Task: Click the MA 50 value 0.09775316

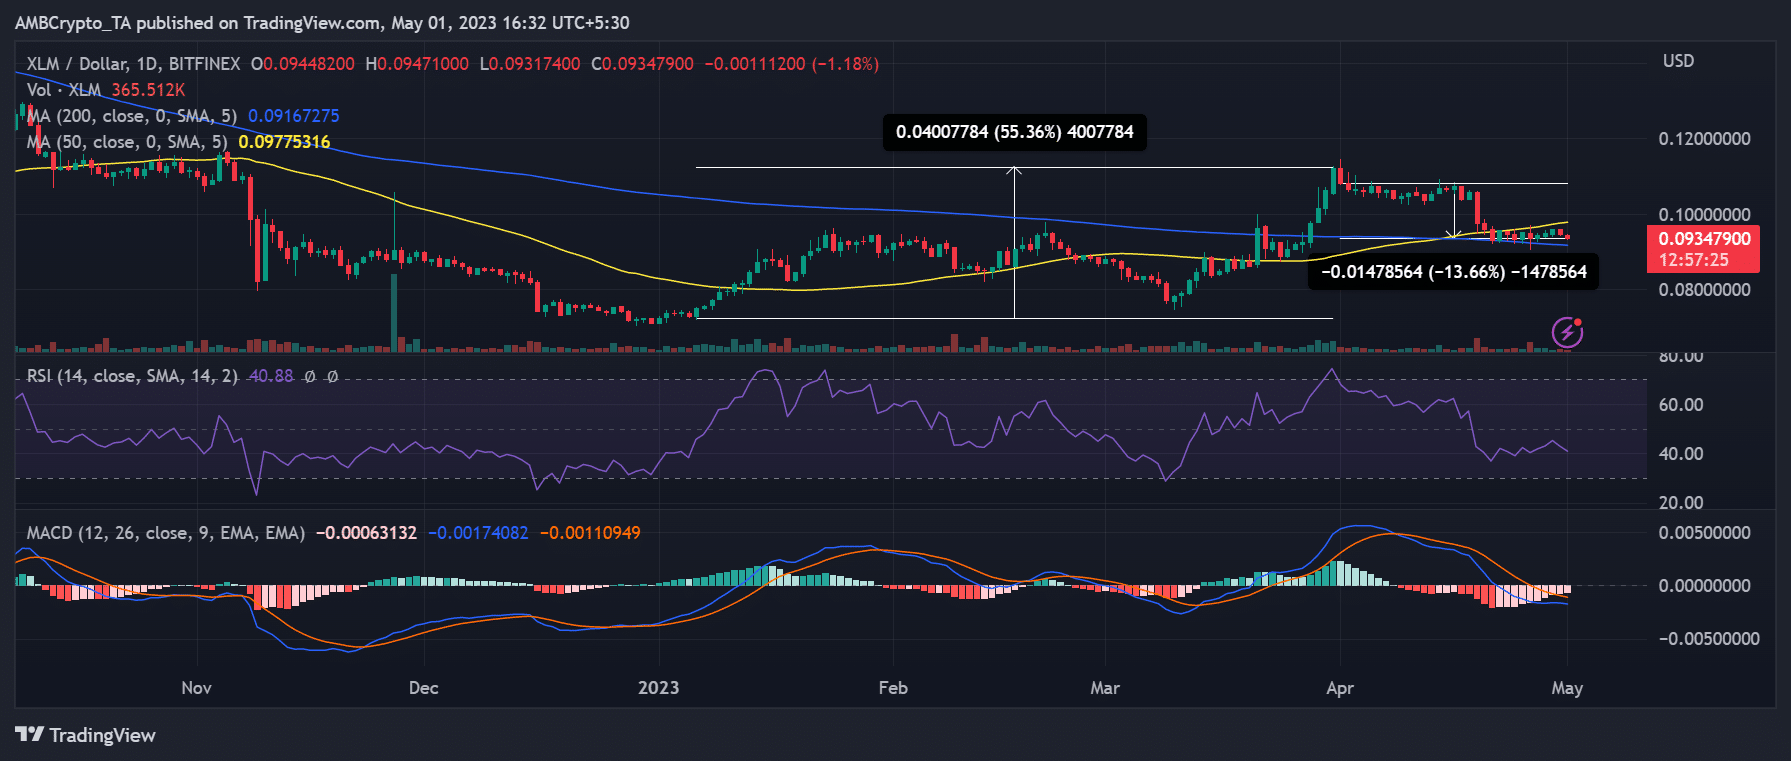Action: click(x=285, y=142)
